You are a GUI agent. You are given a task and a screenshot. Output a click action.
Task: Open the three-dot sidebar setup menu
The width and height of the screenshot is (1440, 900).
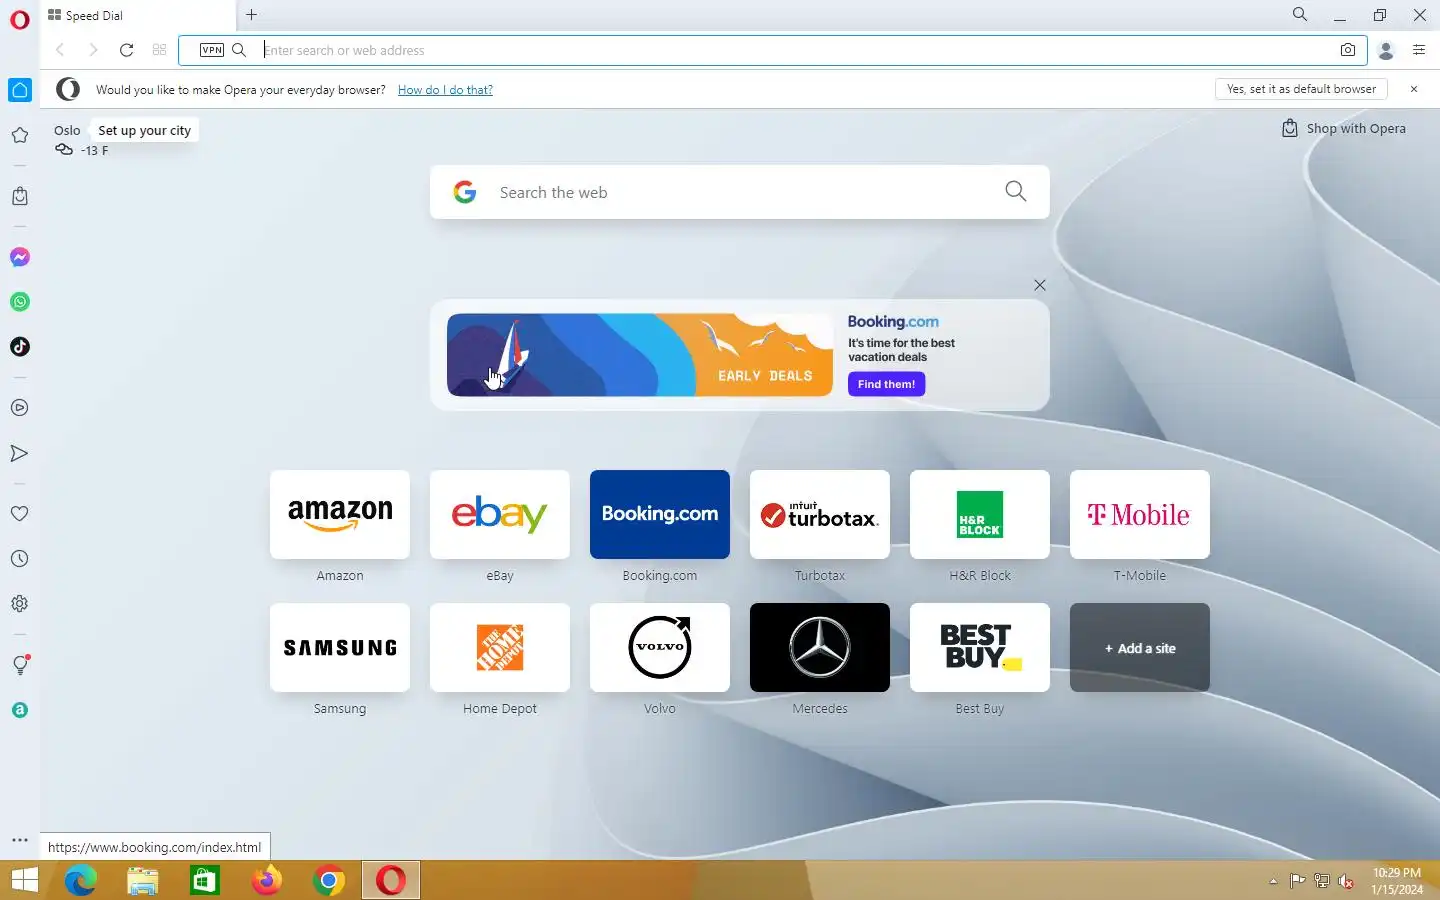tap(20, 840)
